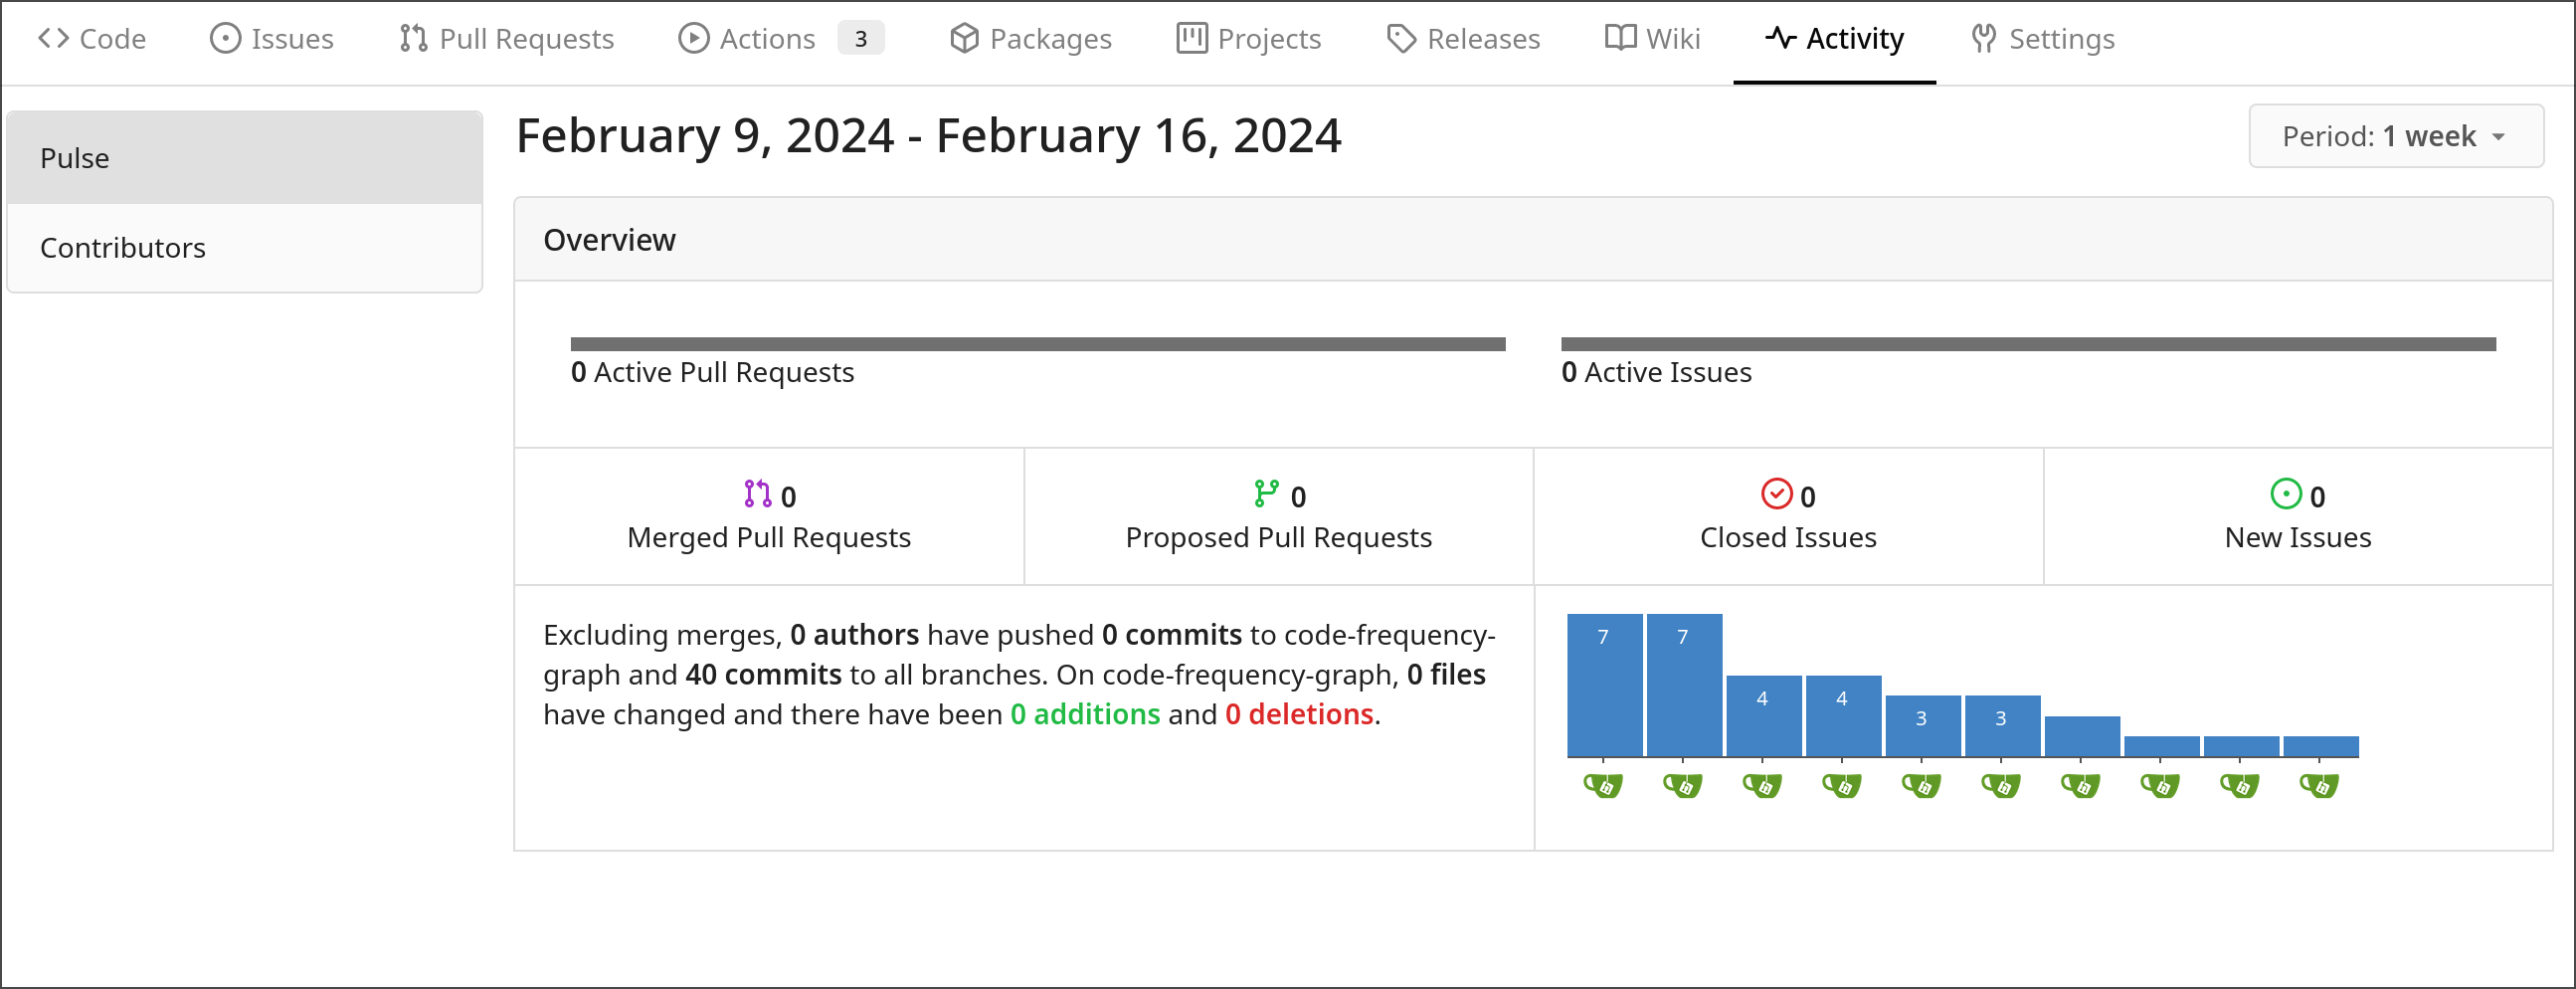Click the green proposed pull request branch icon
Viewport: 2576px width, 989px height.
1266,494
